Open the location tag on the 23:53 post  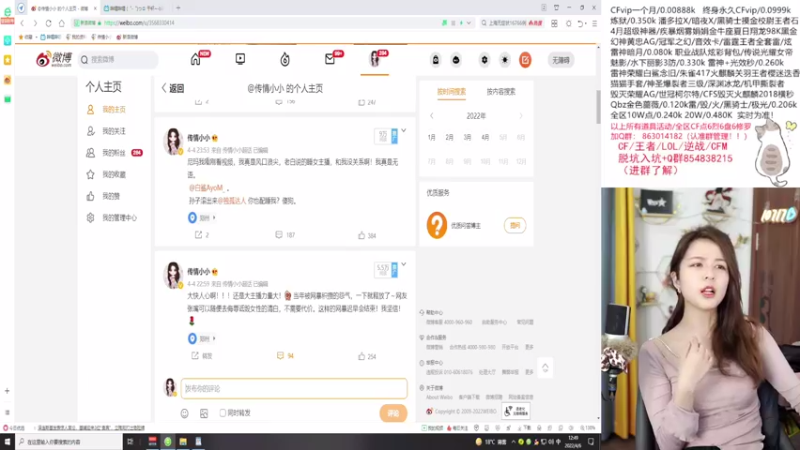coord(202,218)
